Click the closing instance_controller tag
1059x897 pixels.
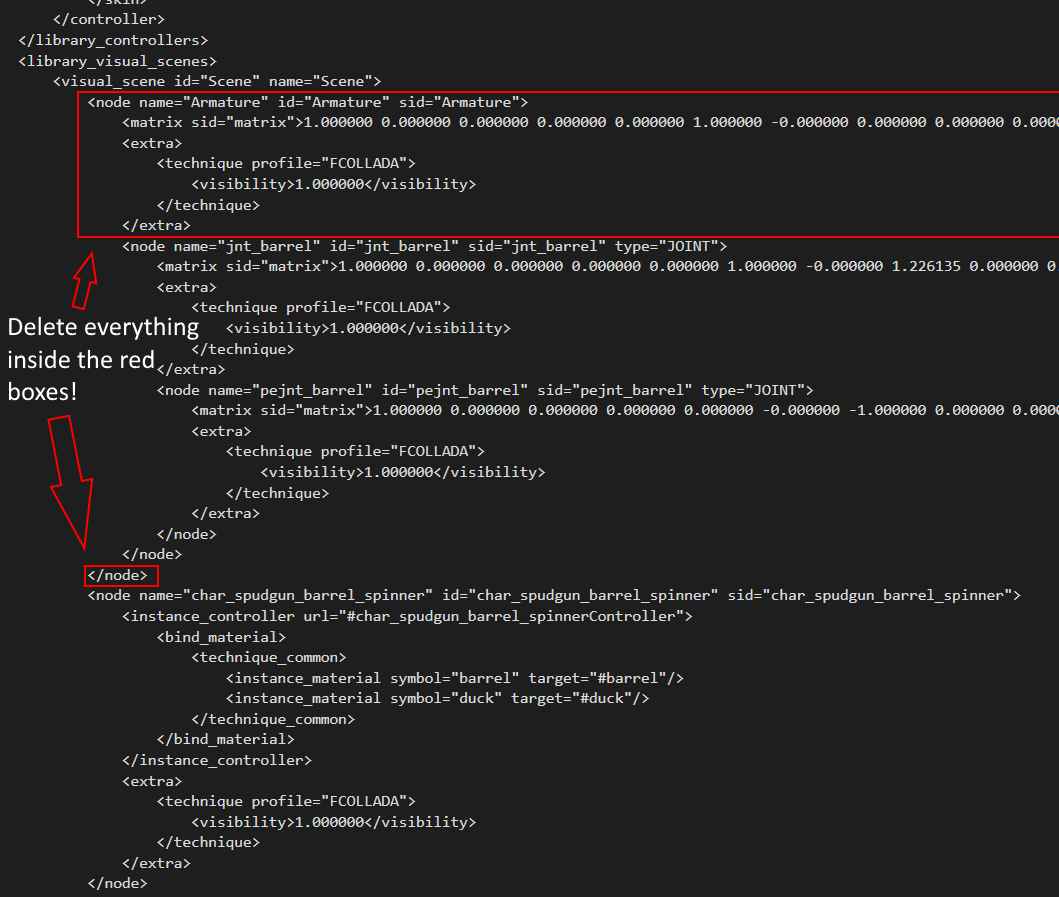point(217,760)
